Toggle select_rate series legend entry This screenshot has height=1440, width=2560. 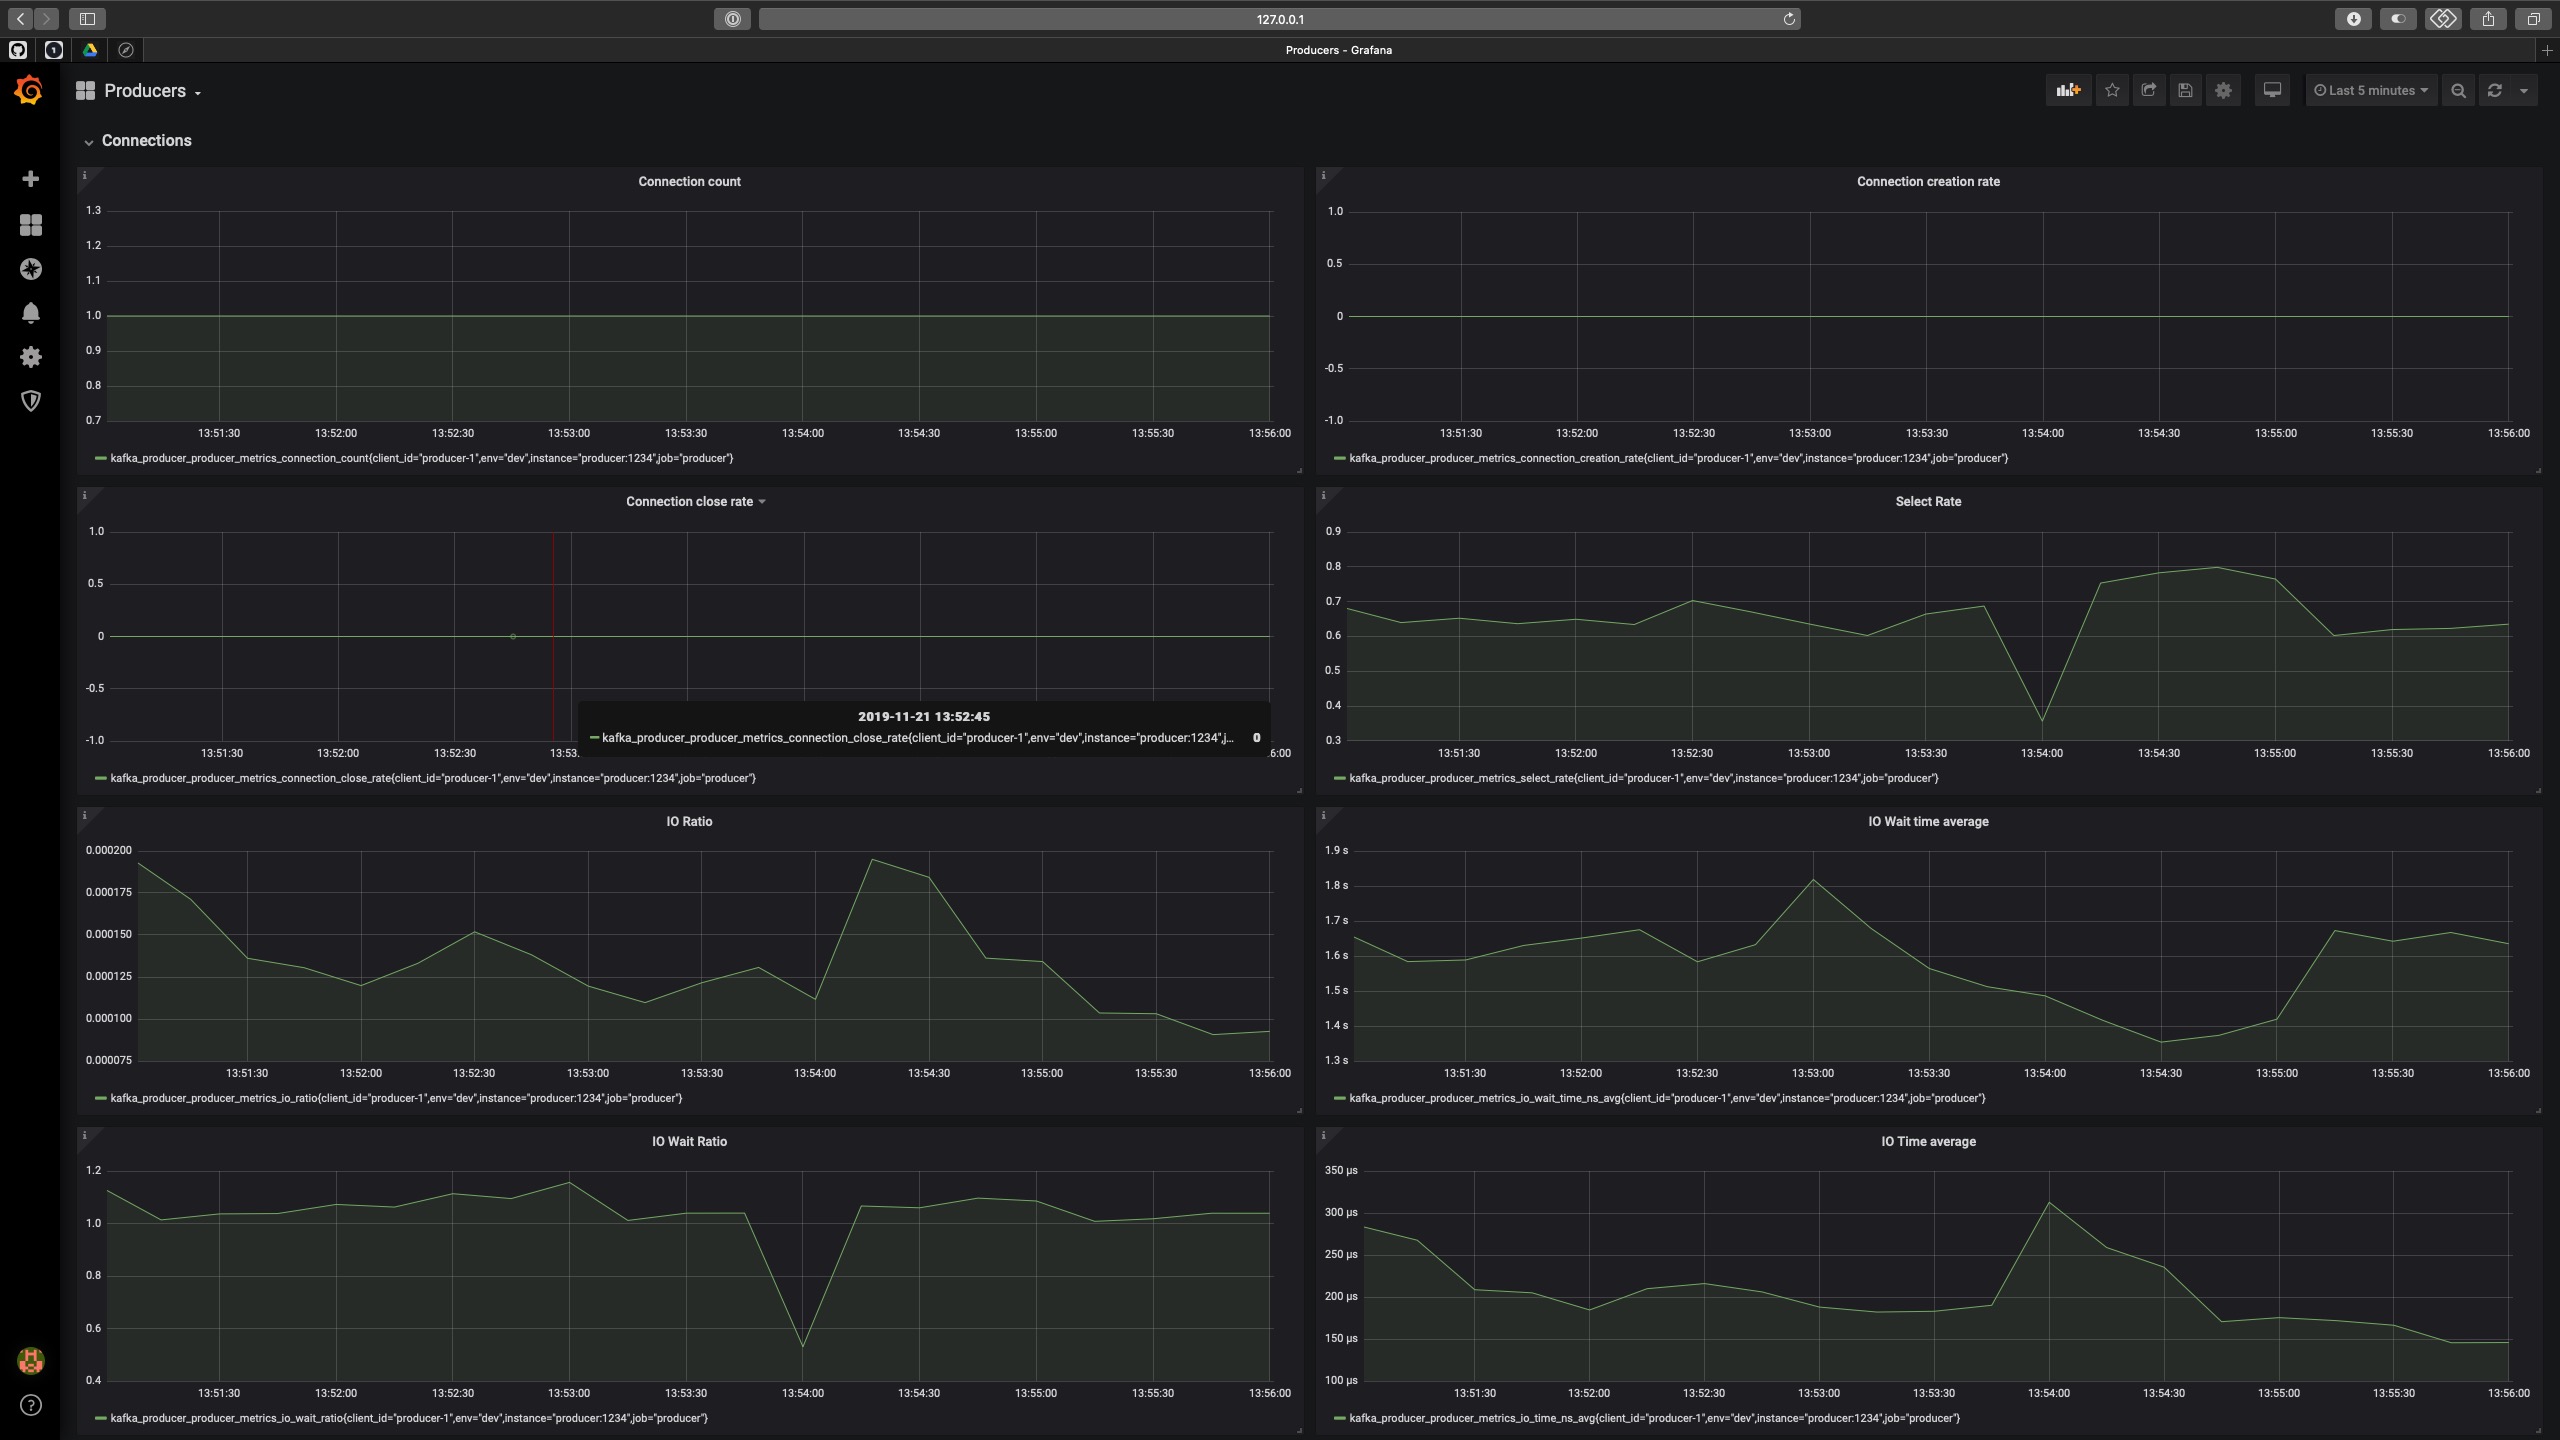pos(1642,778)
